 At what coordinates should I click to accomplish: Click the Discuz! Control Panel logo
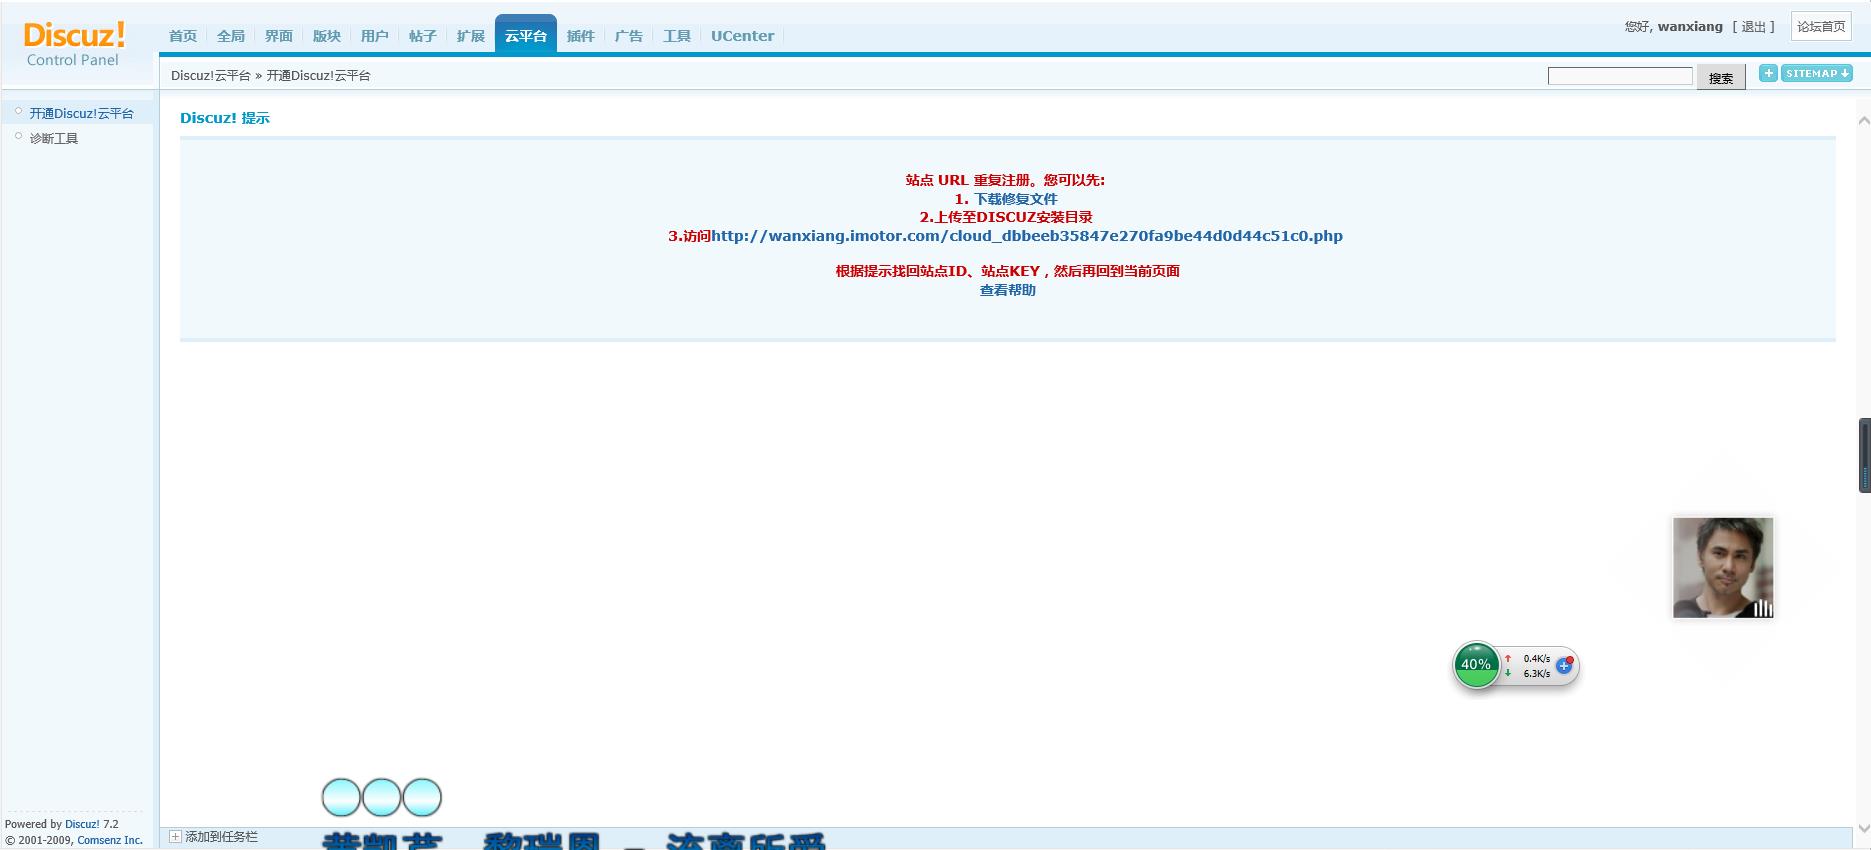pos(74,45)
